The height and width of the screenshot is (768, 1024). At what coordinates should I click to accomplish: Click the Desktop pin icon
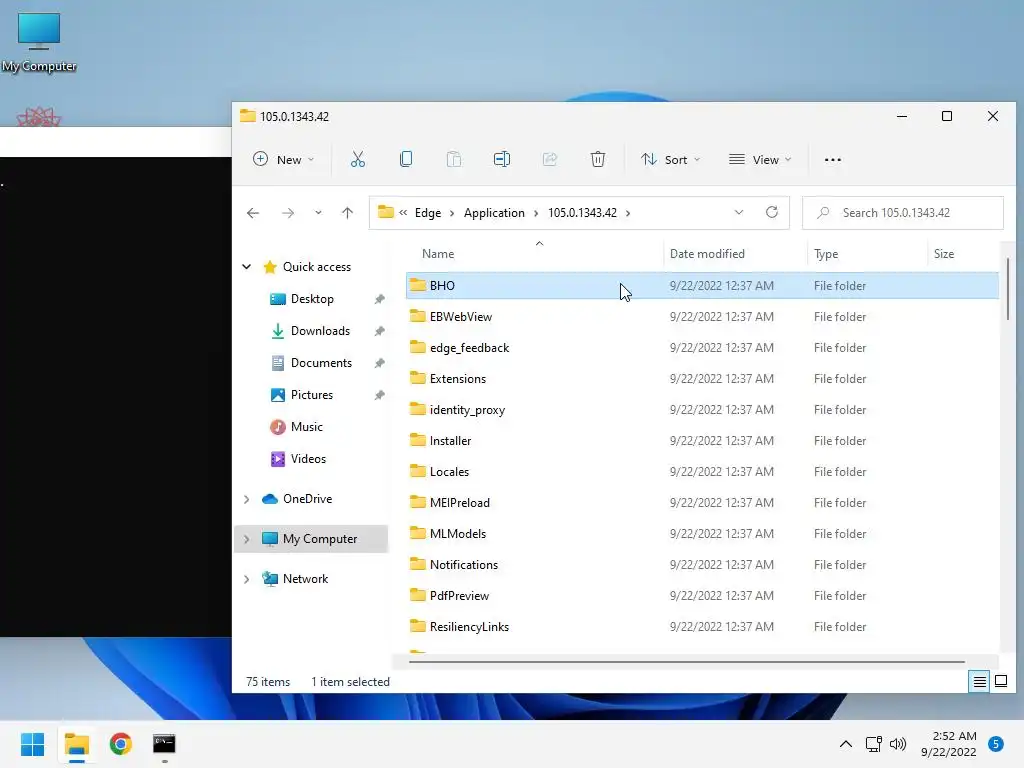[x=379, y=299]
